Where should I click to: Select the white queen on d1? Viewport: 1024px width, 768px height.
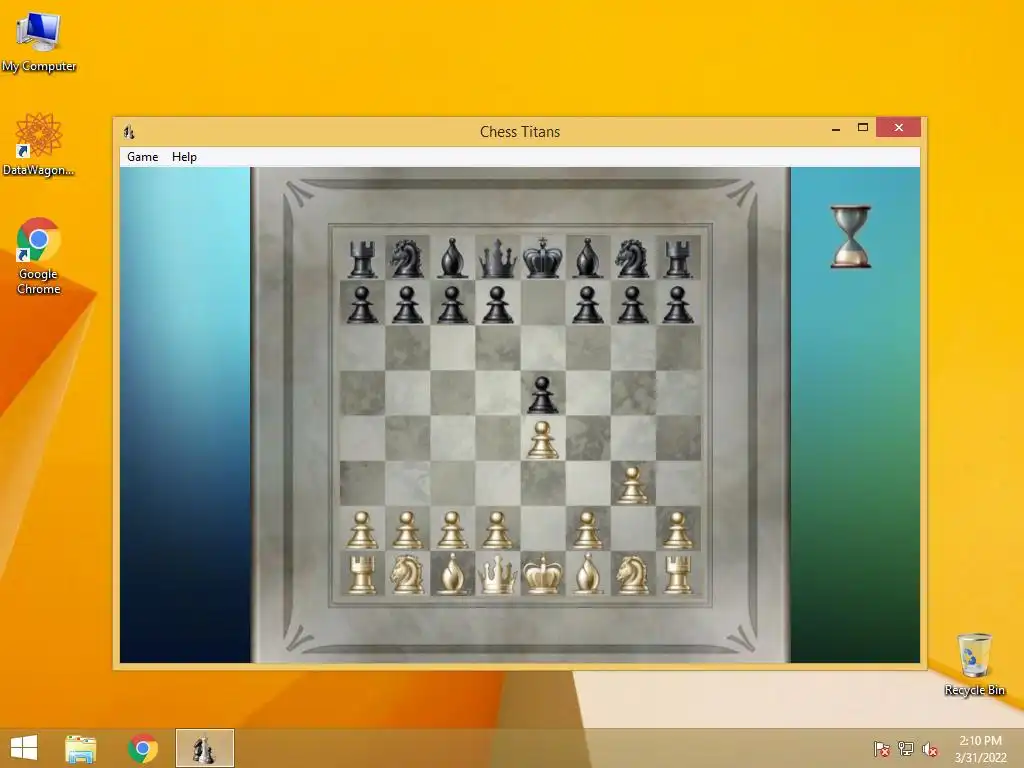click(498, 575)
